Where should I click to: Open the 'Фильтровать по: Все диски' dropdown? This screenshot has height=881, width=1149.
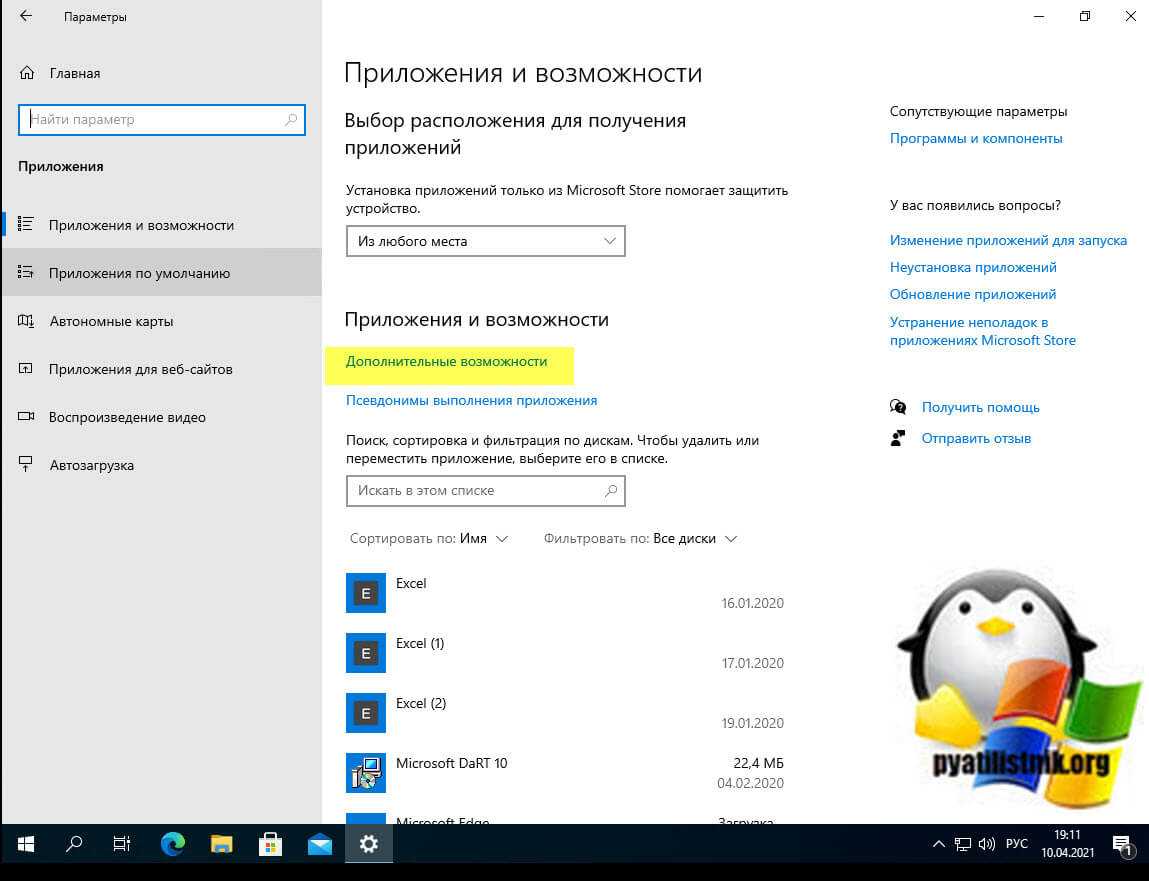[x=640, y=538]
